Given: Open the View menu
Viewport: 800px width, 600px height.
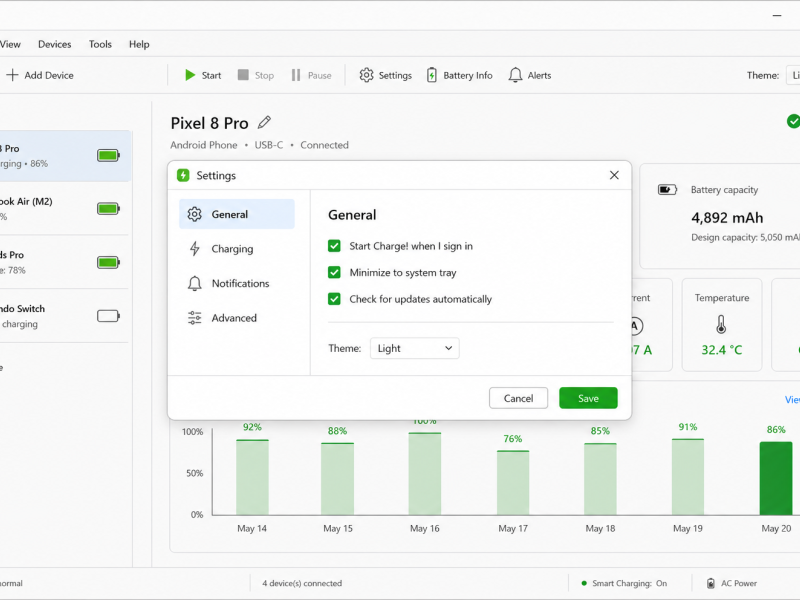Looking at the screenshot, I should click(x=10, y=44).
